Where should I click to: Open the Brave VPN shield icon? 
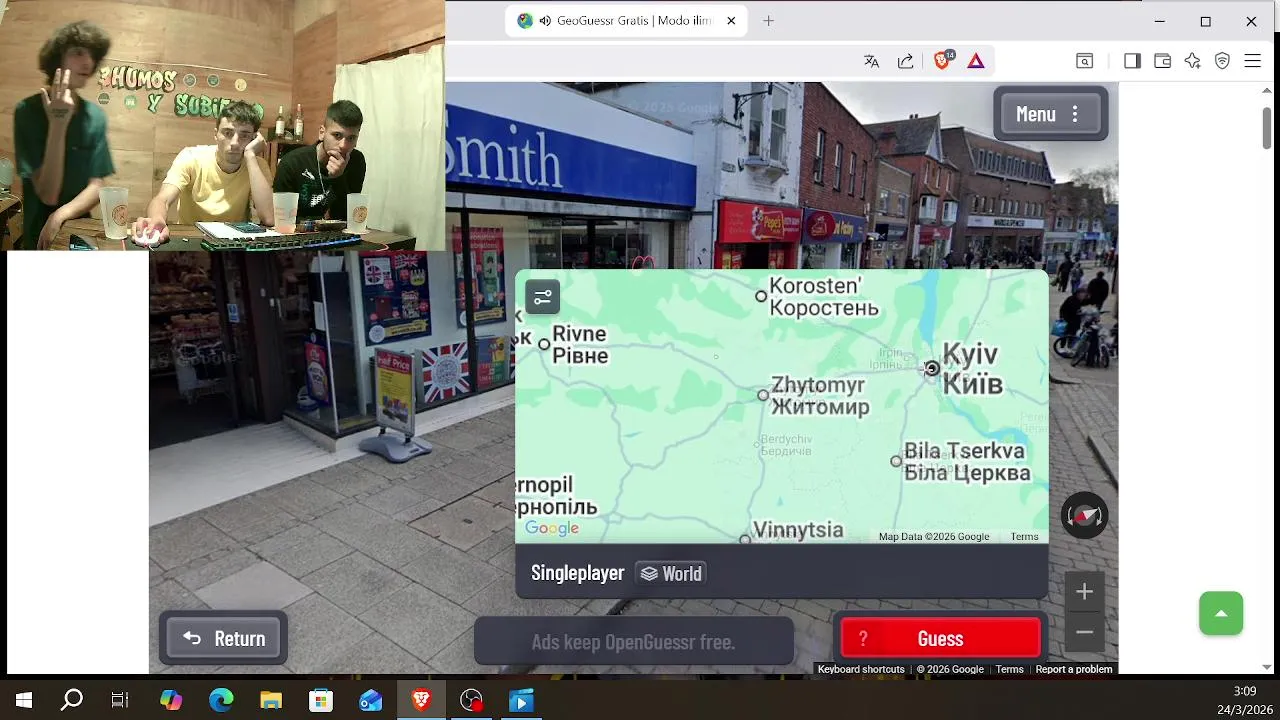point(1222,61)
